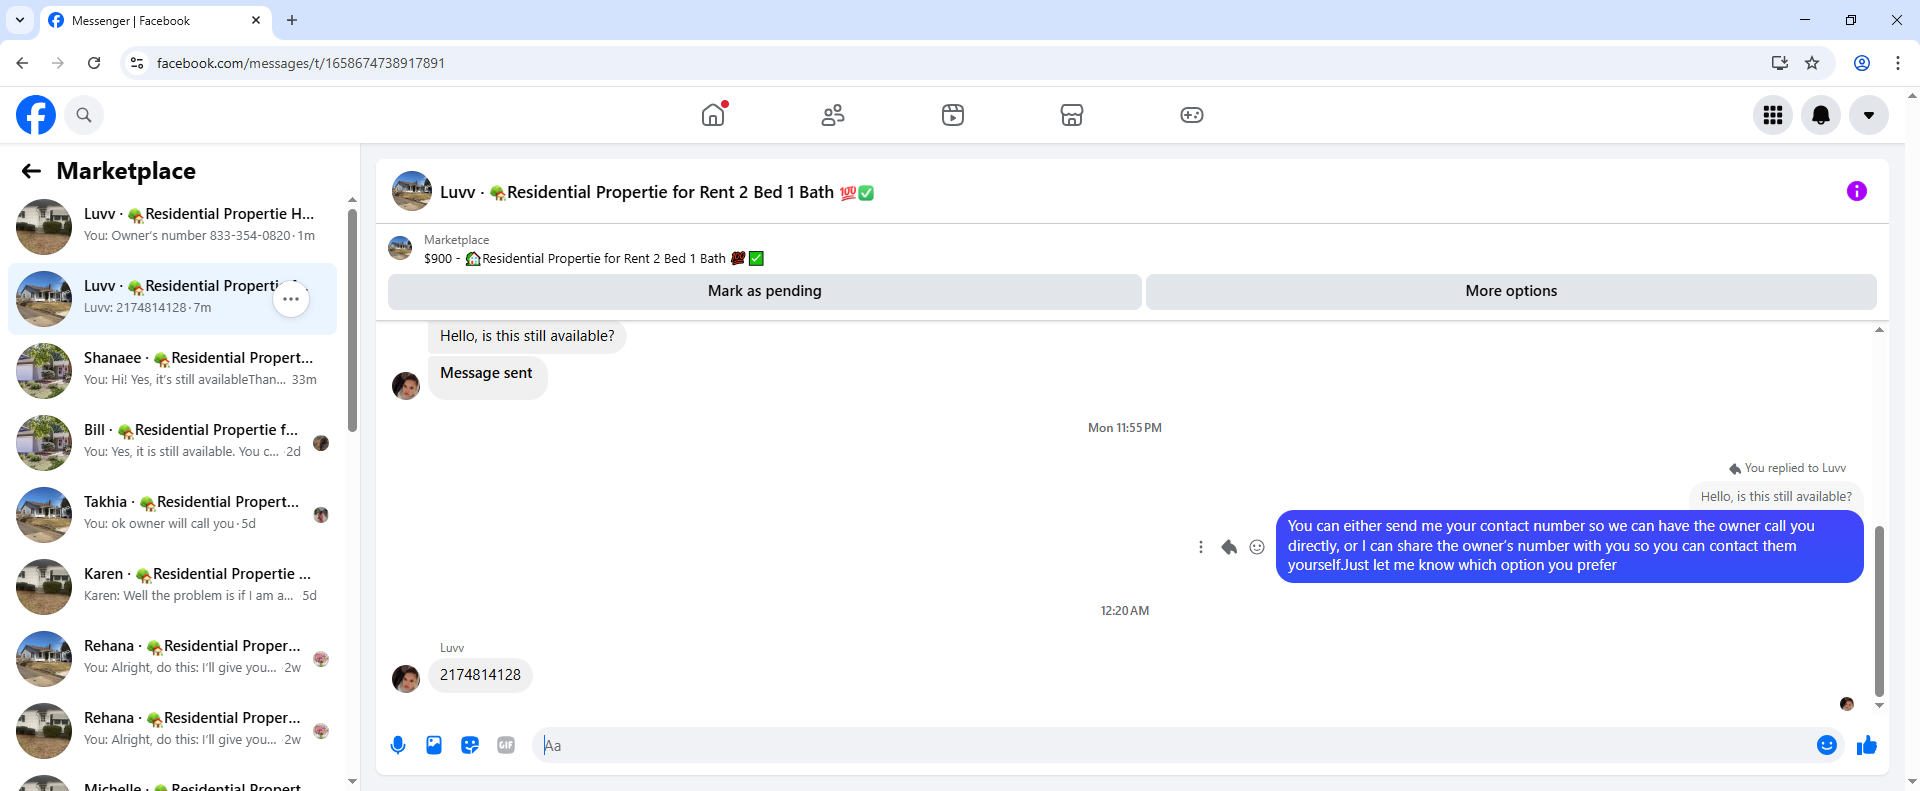This screenshot has height=791, width=1920.
Task: View site information icon in address bar
Action: pyautogui.click(x=137, y=63)
